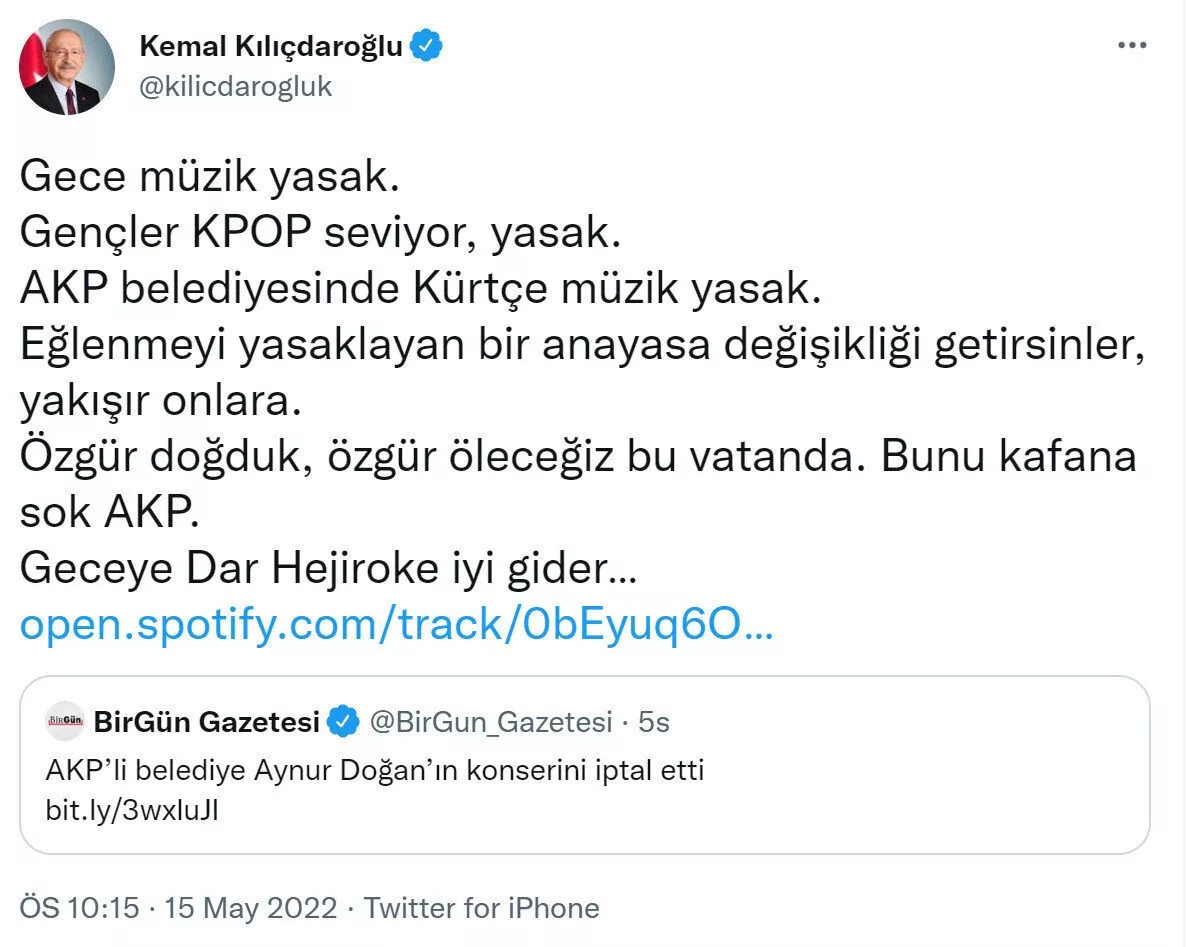Image resolution: width=1186 pixels, height=947 pixels.
Task: Open the open.spotify.com track link
Action: 396,626
